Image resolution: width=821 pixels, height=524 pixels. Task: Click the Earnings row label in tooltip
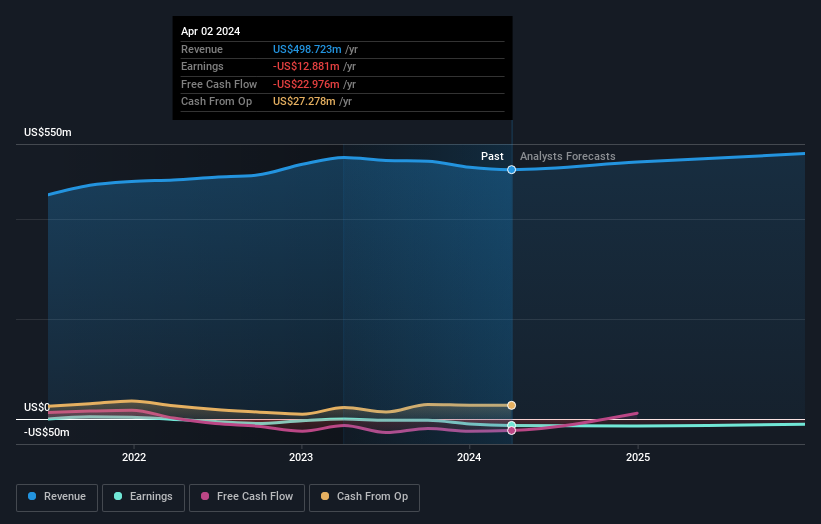click(x=202, y=66)
